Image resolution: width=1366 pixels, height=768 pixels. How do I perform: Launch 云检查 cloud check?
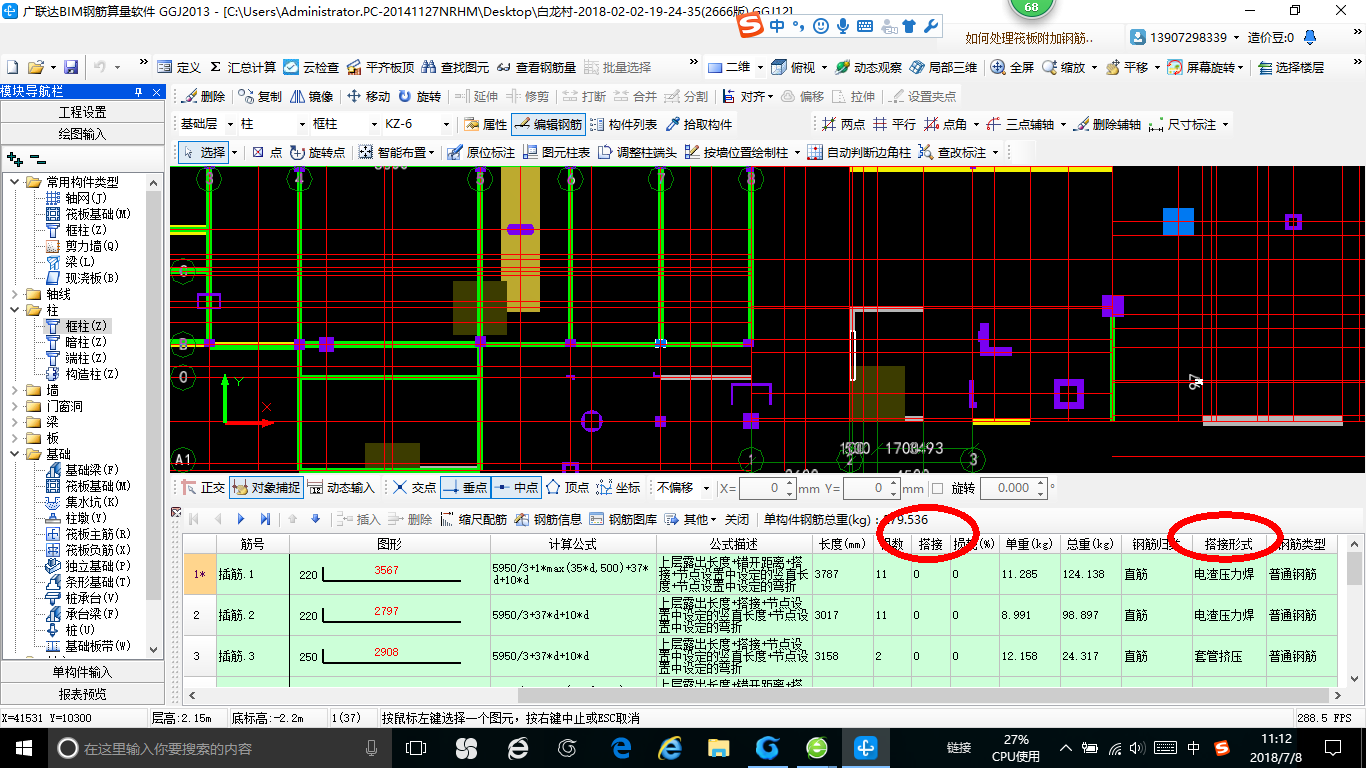[311, 67]
